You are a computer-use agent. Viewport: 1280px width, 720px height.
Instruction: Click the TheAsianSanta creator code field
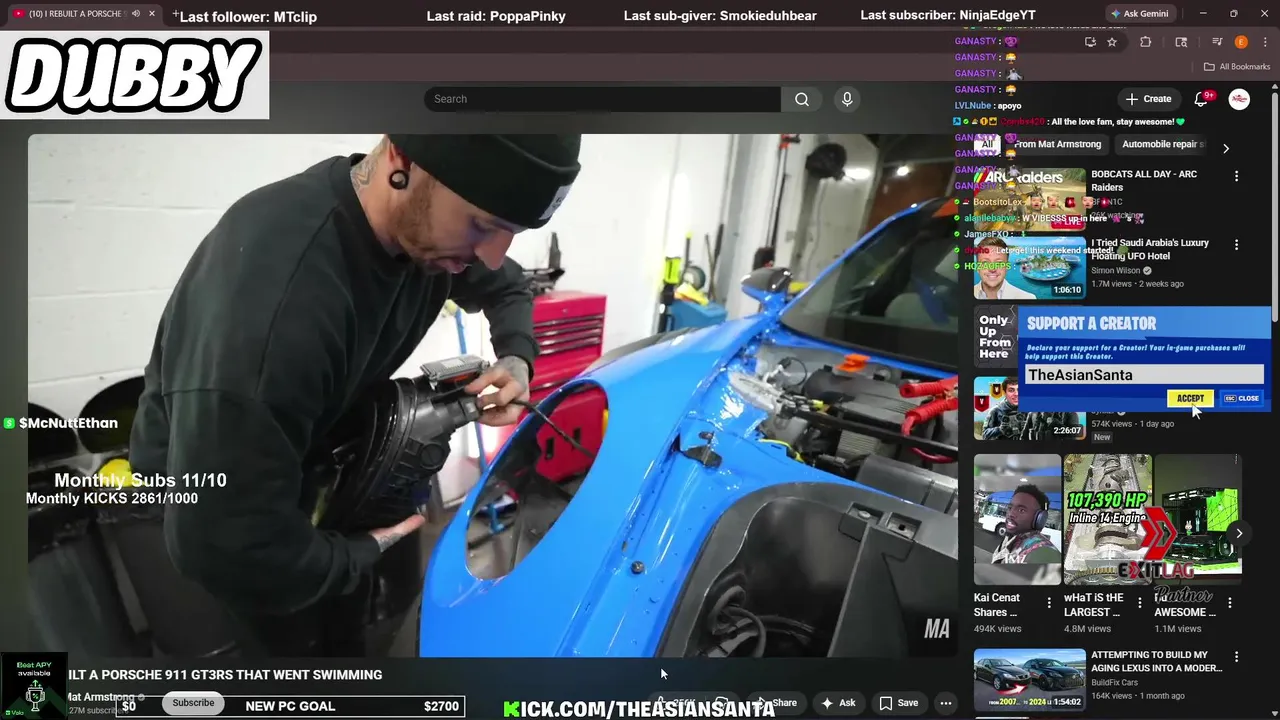click(x=1144, y=374)
